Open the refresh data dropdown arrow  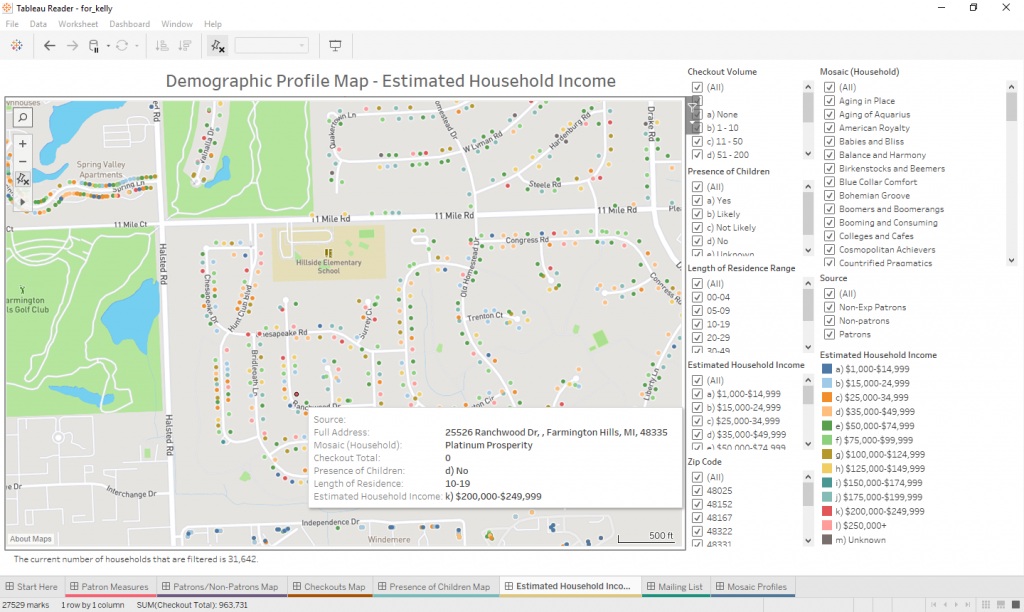(x=135, y=45)
